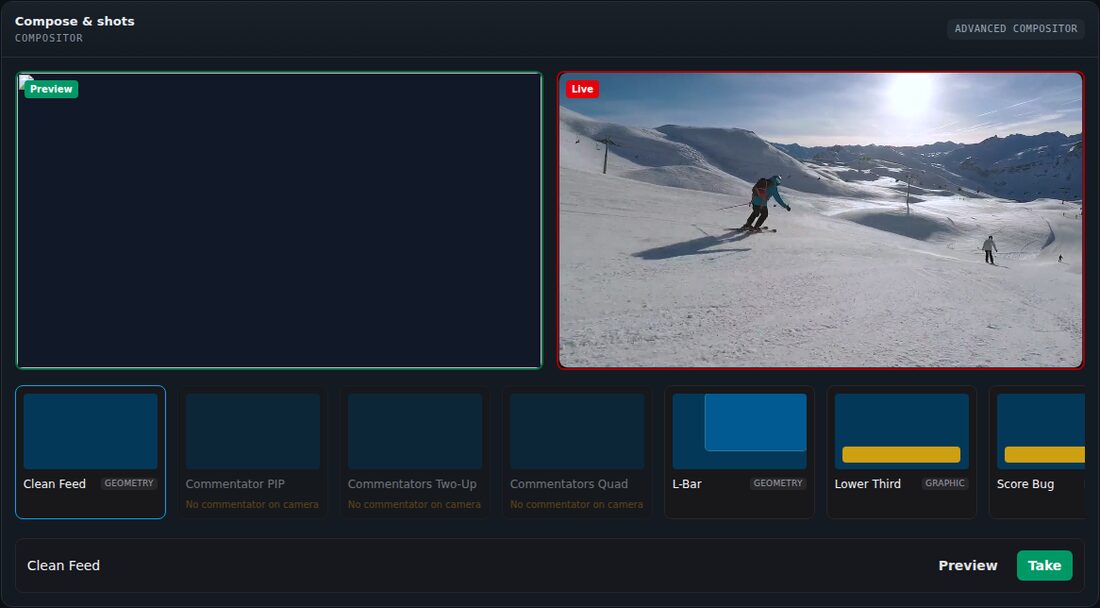Open the Advanced Compositor badge
The image size is (1100, 608).
1015,29
